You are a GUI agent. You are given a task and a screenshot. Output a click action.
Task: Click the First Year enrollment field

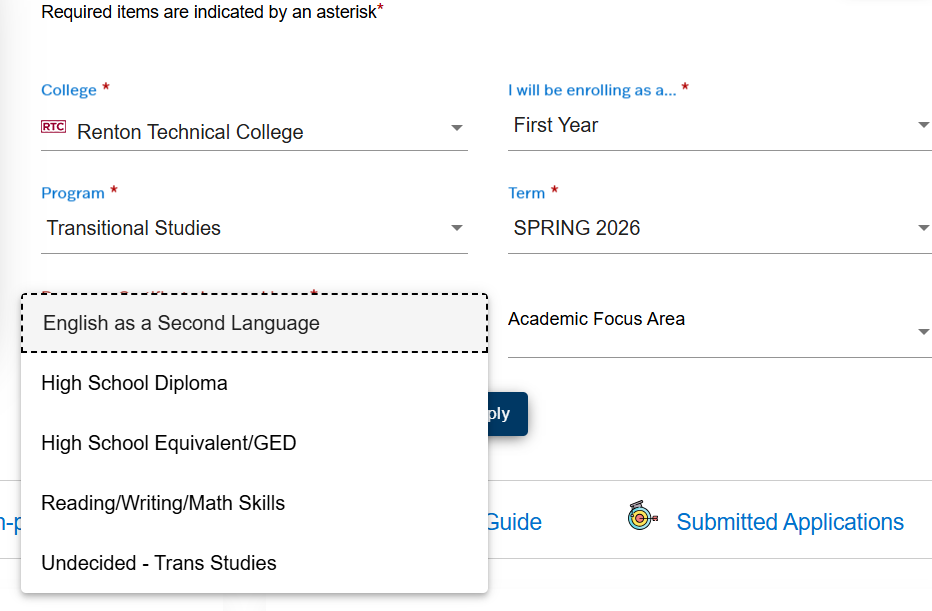tap(700, 124)
